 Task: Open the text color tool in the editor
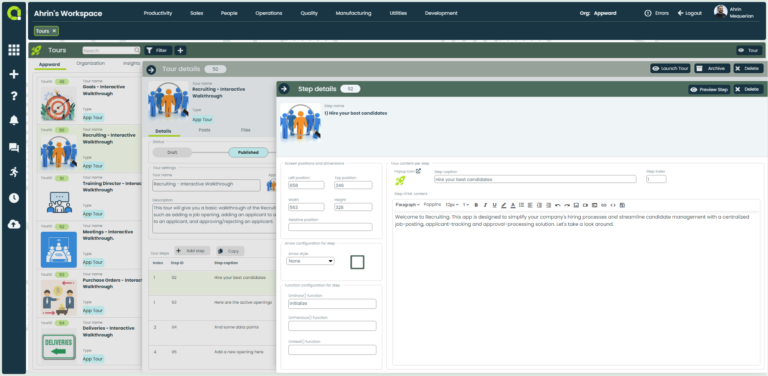pyautogui.click(x=513, y=205)
